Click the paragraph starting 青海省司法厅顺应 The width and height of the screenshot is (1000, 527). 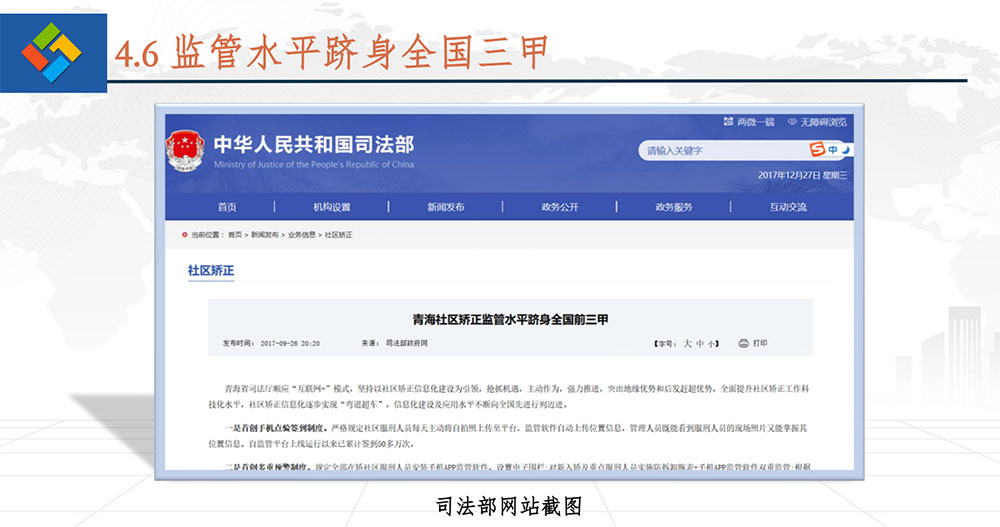click(x=509, y=396)
